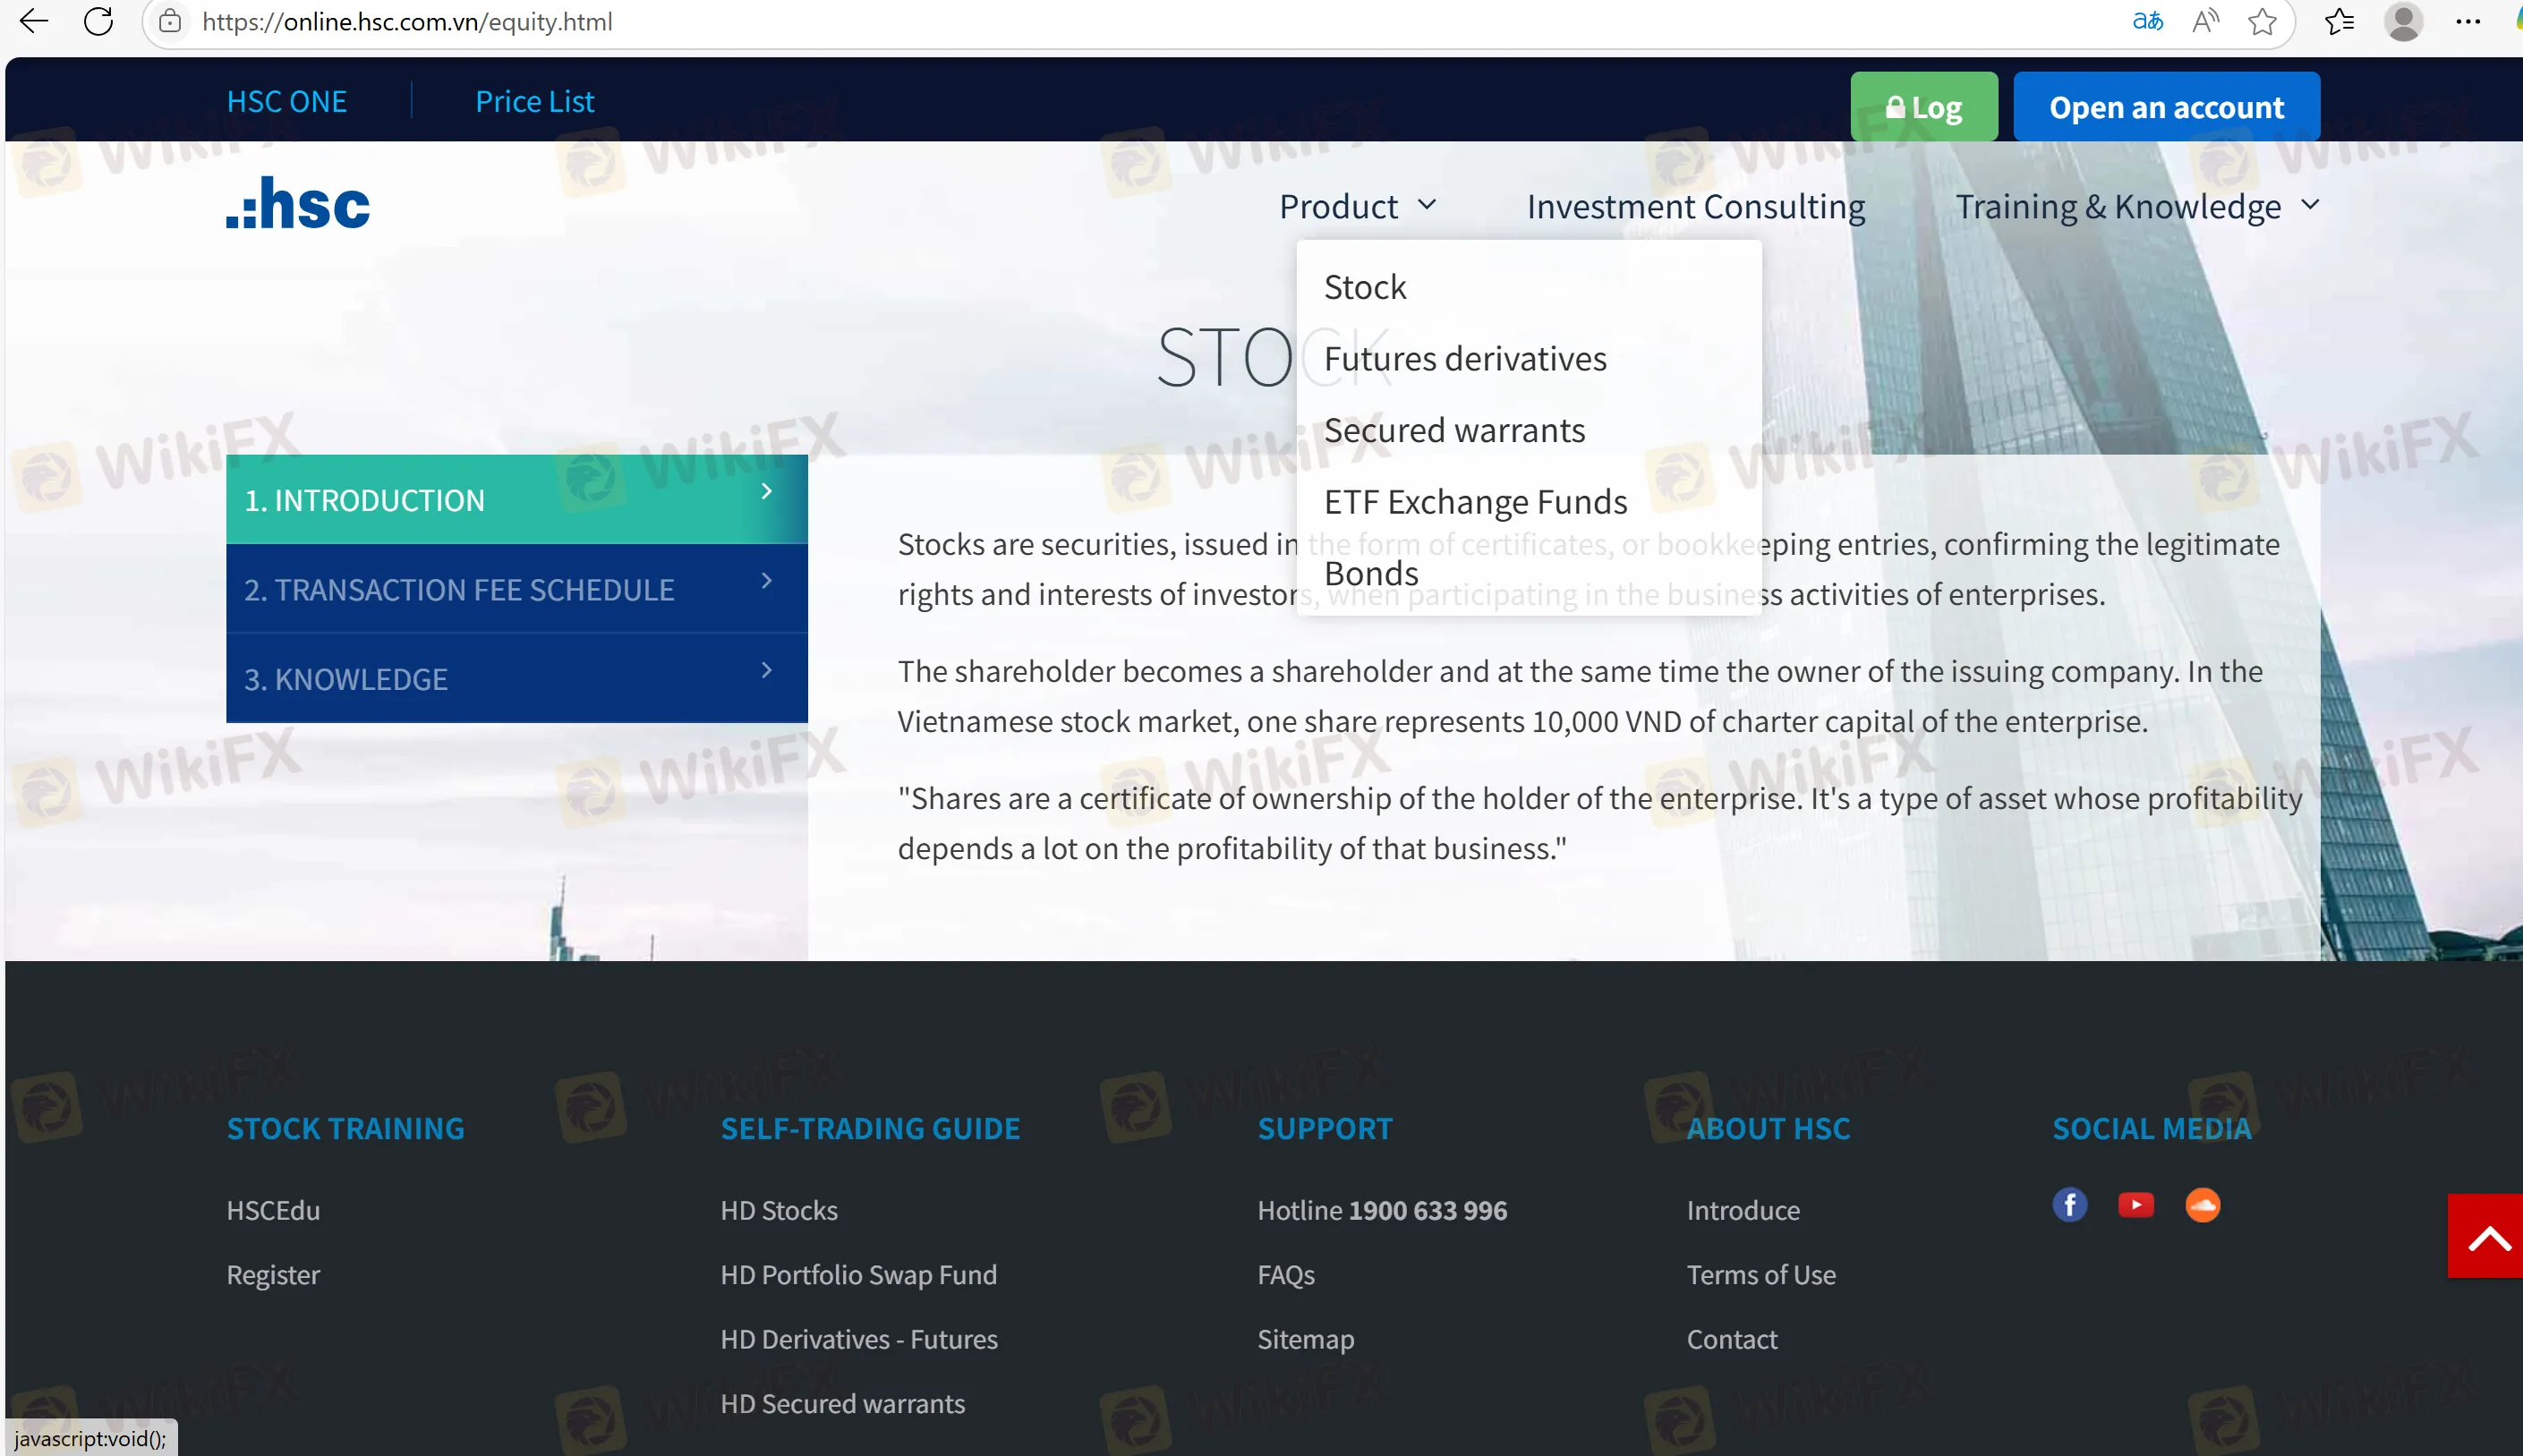The image size is (2523, 1456).
Task: Click the HSC logo
Action: point(298,204)
